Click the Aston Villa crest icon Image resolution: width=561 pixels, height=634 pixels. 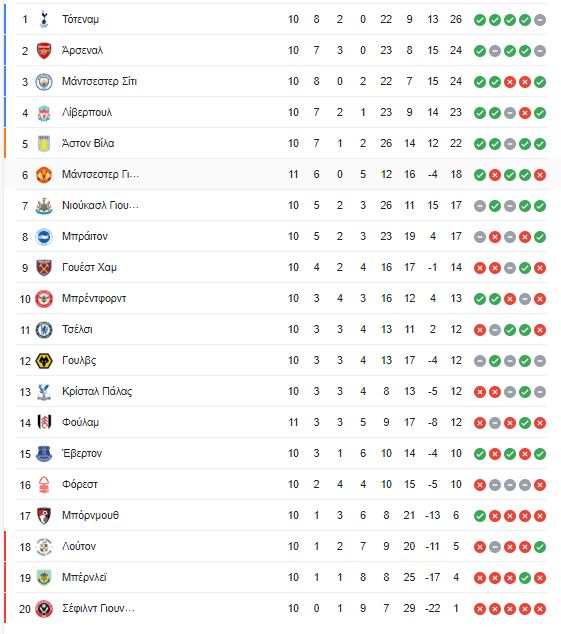coord(44,144)
